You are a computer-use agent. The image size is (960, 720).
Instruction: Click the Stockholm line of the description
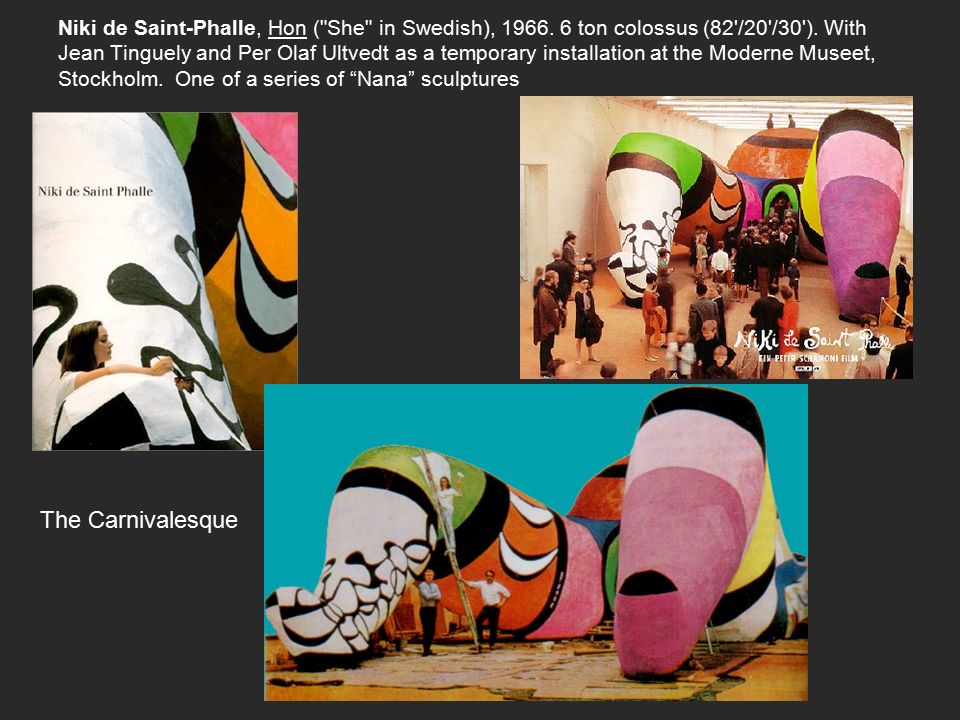tap(288, 79)
